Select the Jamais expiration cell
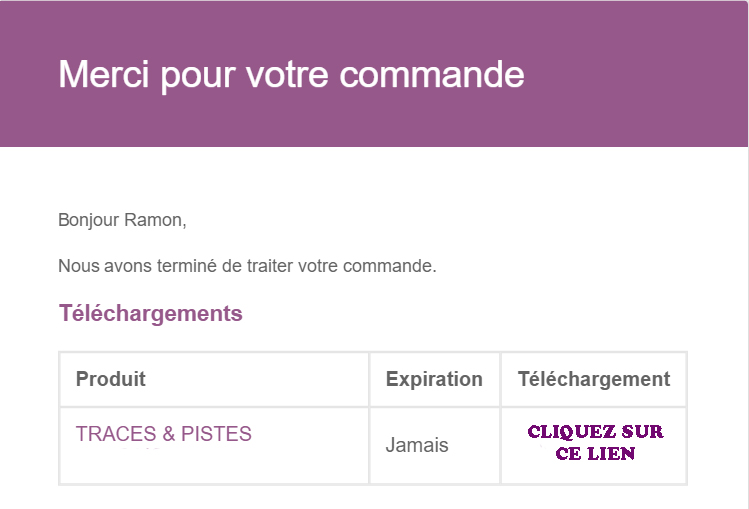The image size is (749, 509). (417, 445)
